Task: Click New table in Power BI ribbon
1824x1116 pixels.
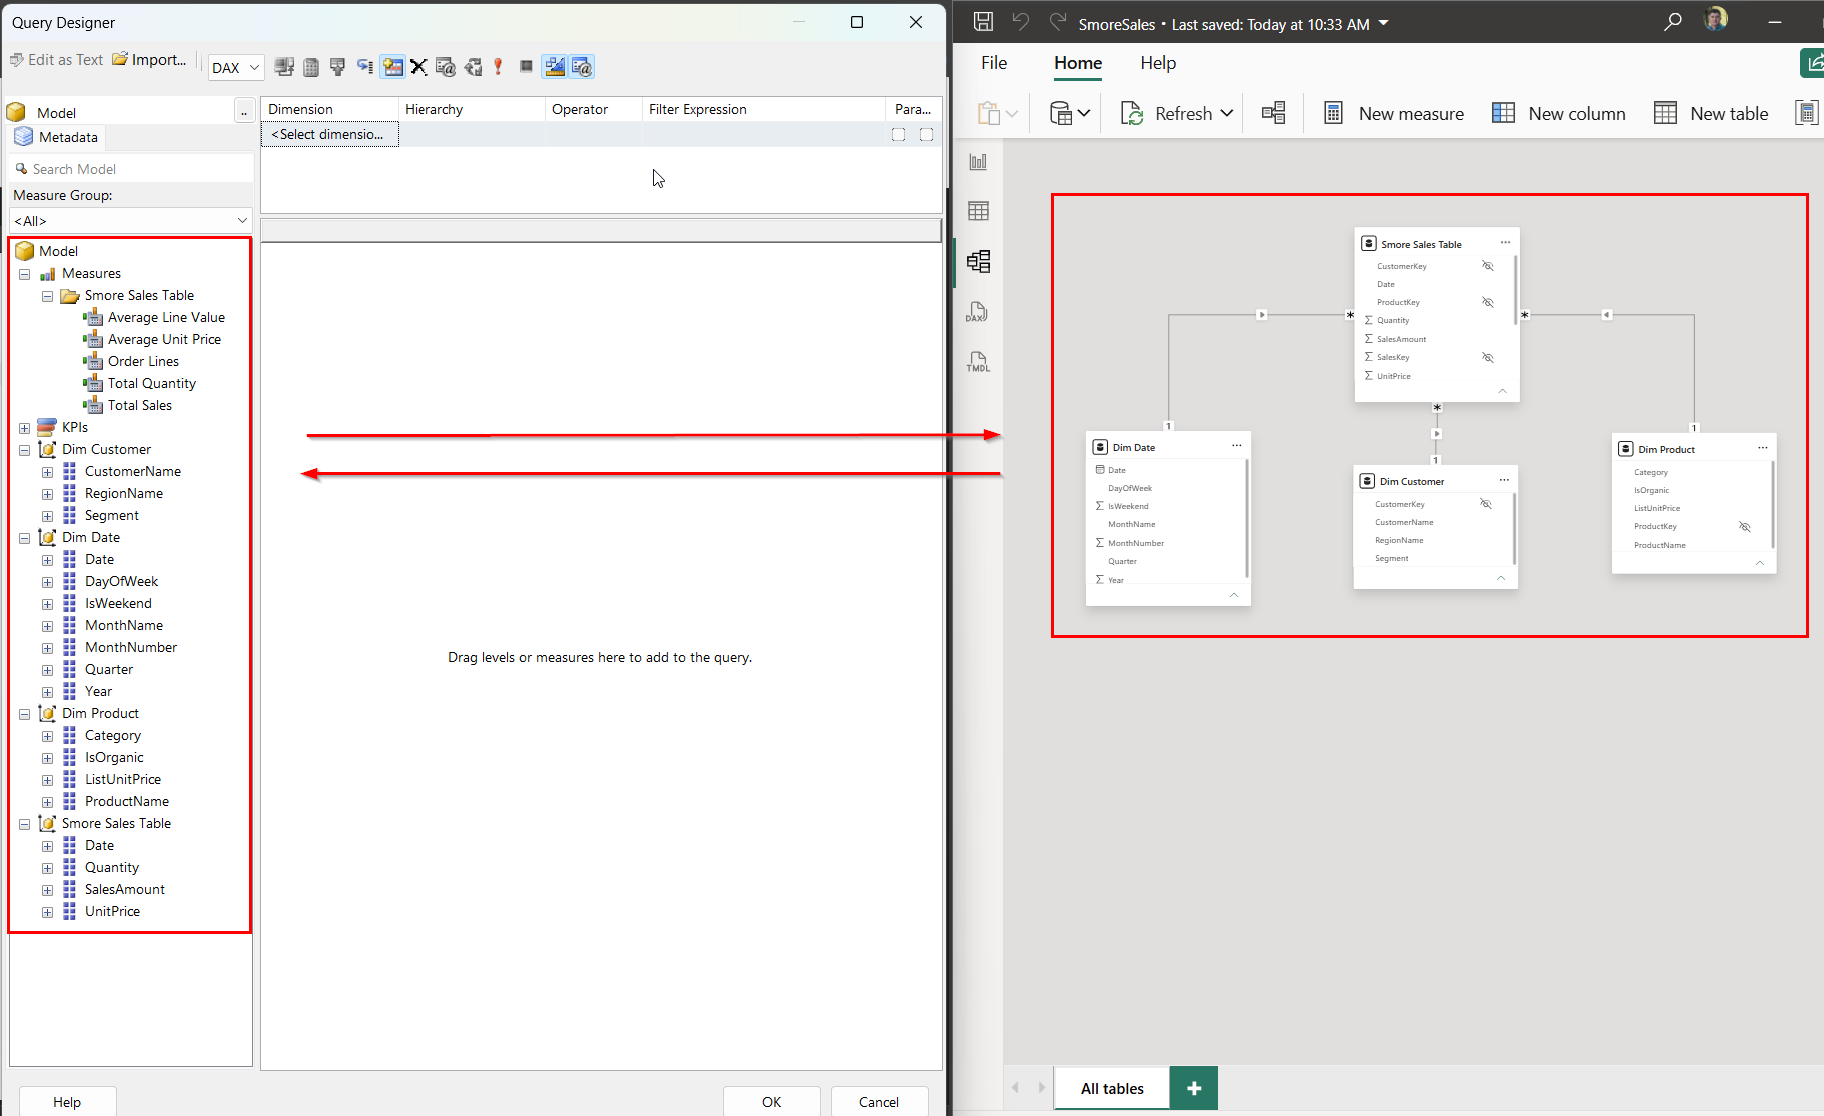Action: (x=1711, y=113)
